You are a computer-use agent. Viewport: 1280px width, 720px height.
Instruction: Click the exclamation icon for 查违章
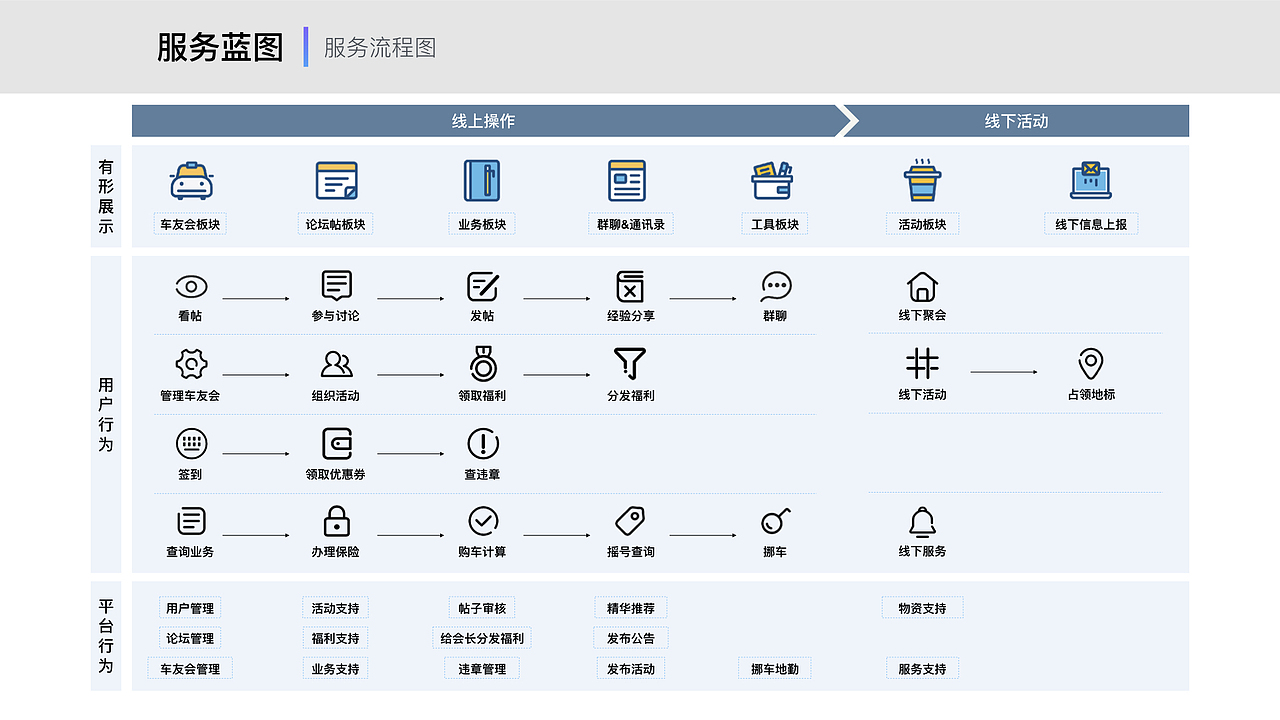click(483, 444)
